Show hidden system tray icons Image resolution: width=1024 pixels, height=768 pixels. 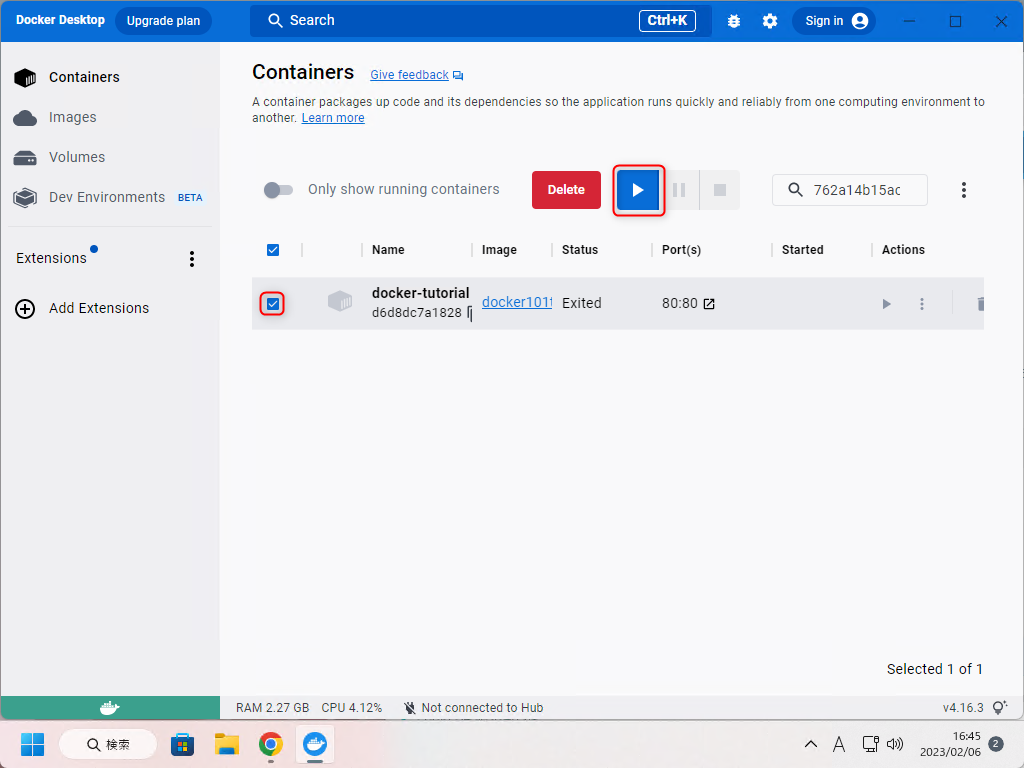pyautogui.click(x=810, y=744)
